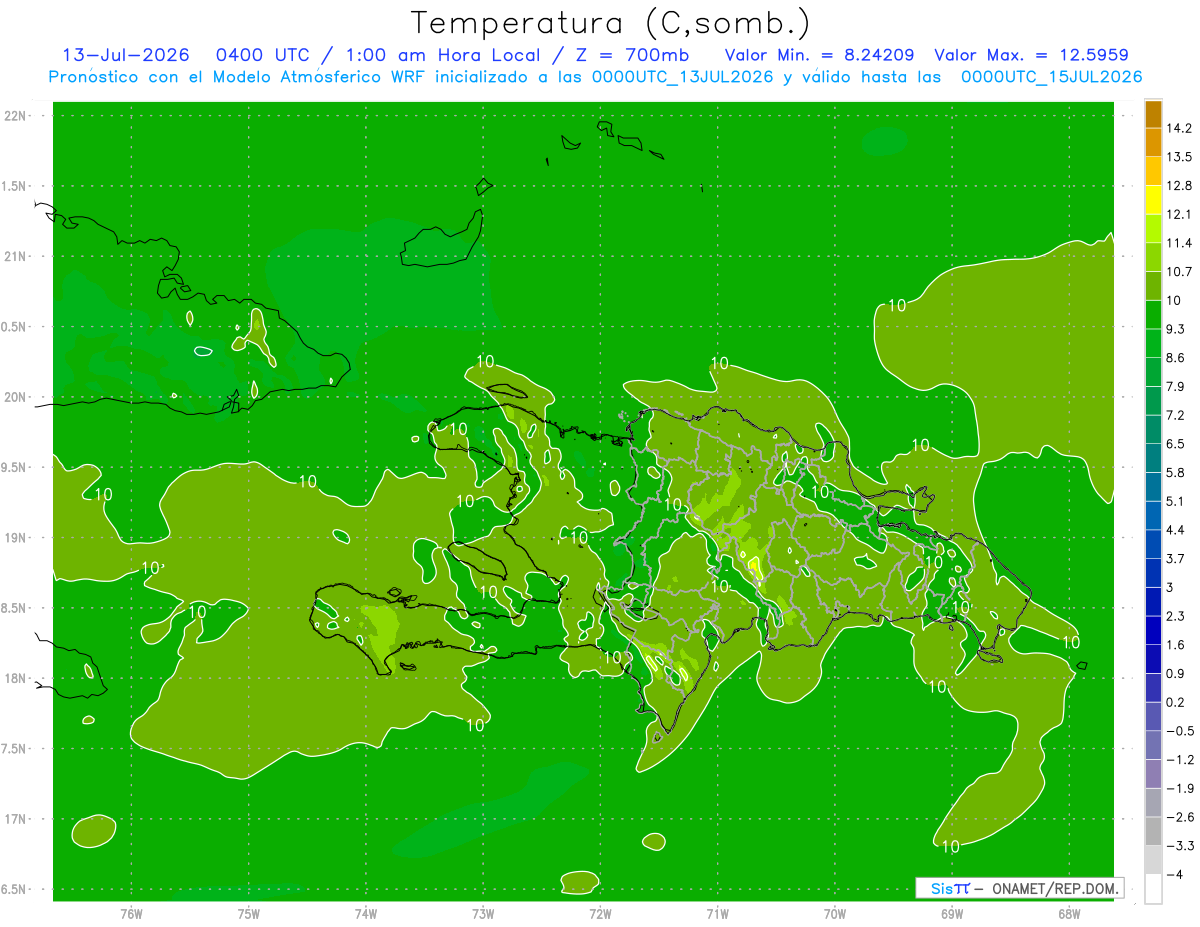The image size is (1200, 927).
Task: Click colorbar value "9.3"
Action: (1177, 329)
